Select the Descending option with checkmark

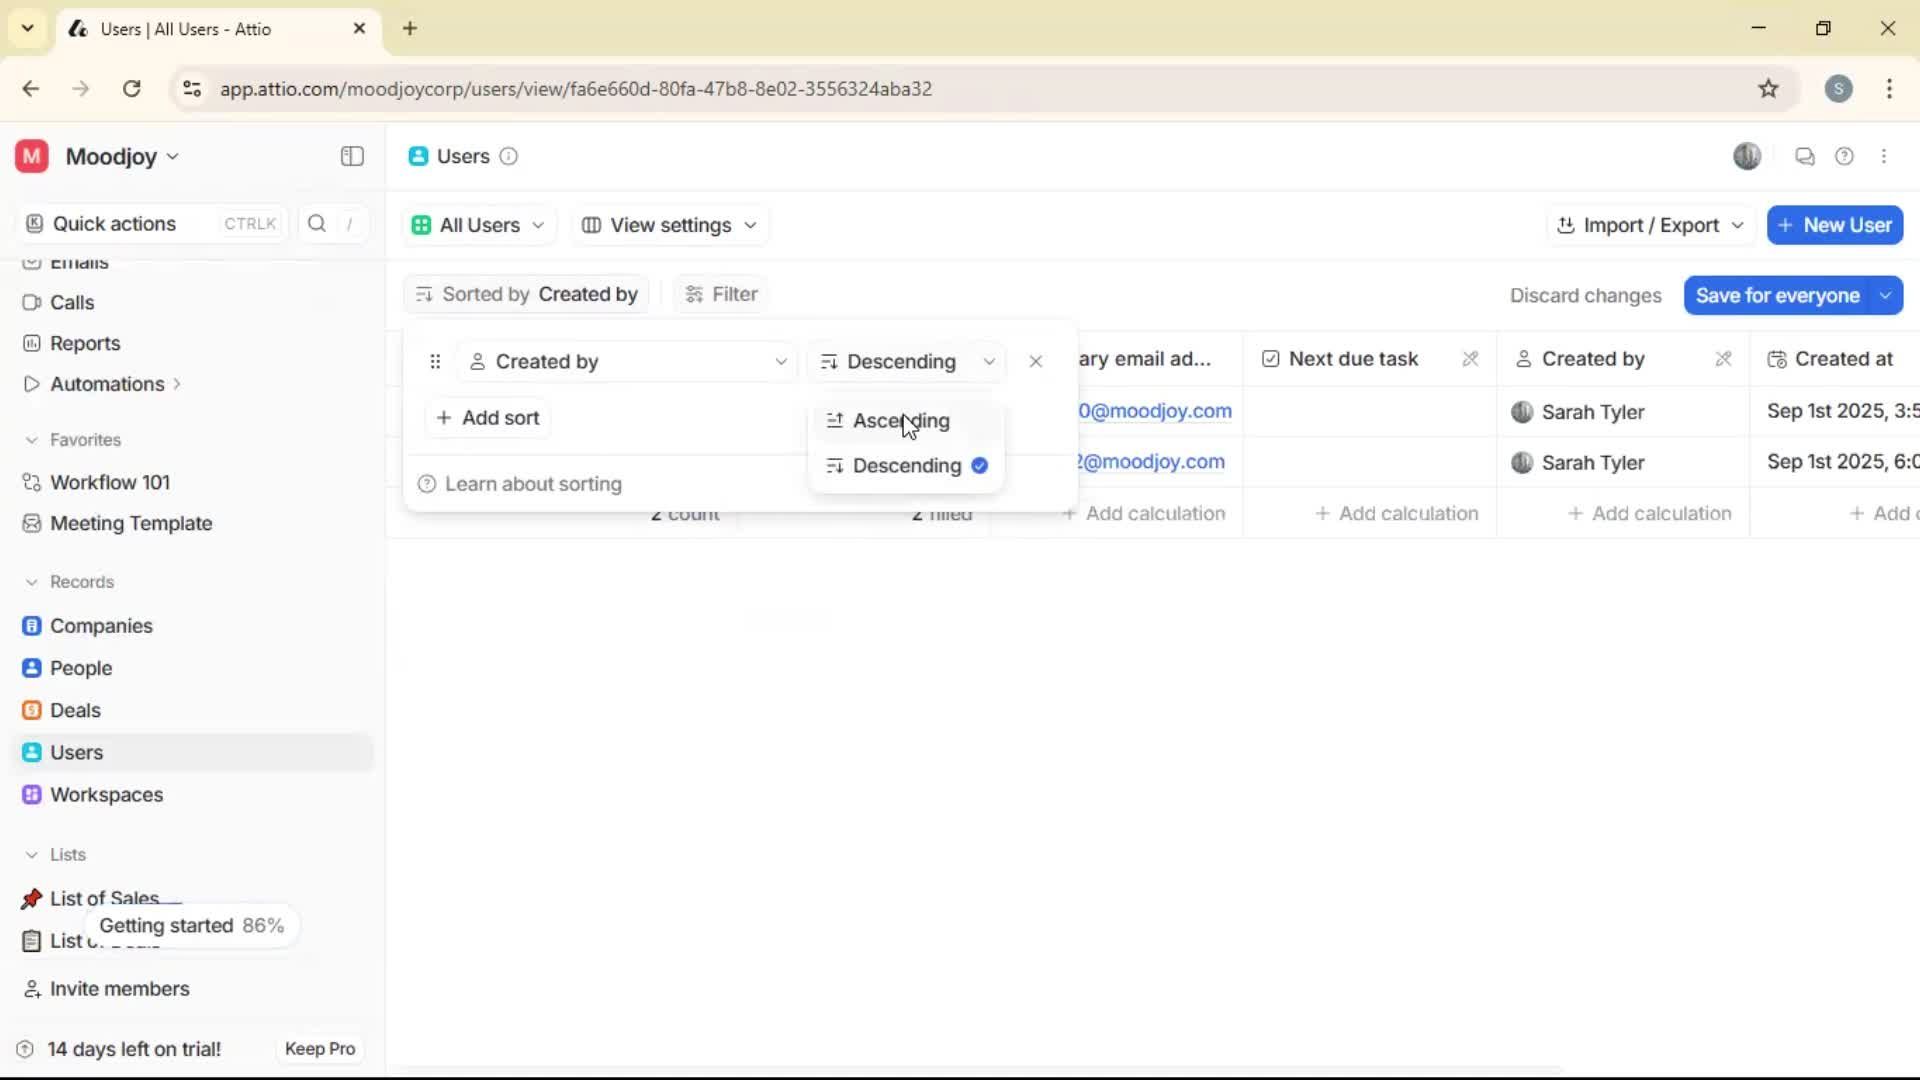[906, 466]
